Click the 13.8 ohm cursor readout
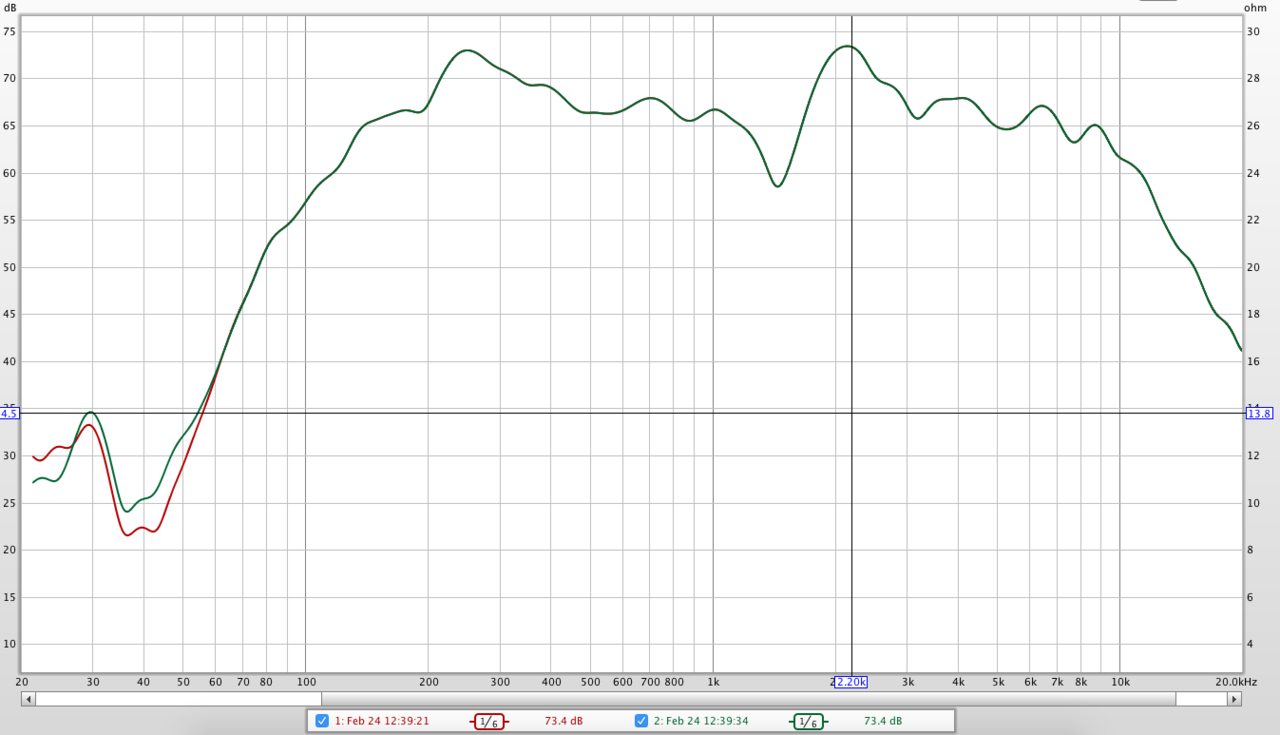1280x735 pixels. click(x=1259, y=414)
